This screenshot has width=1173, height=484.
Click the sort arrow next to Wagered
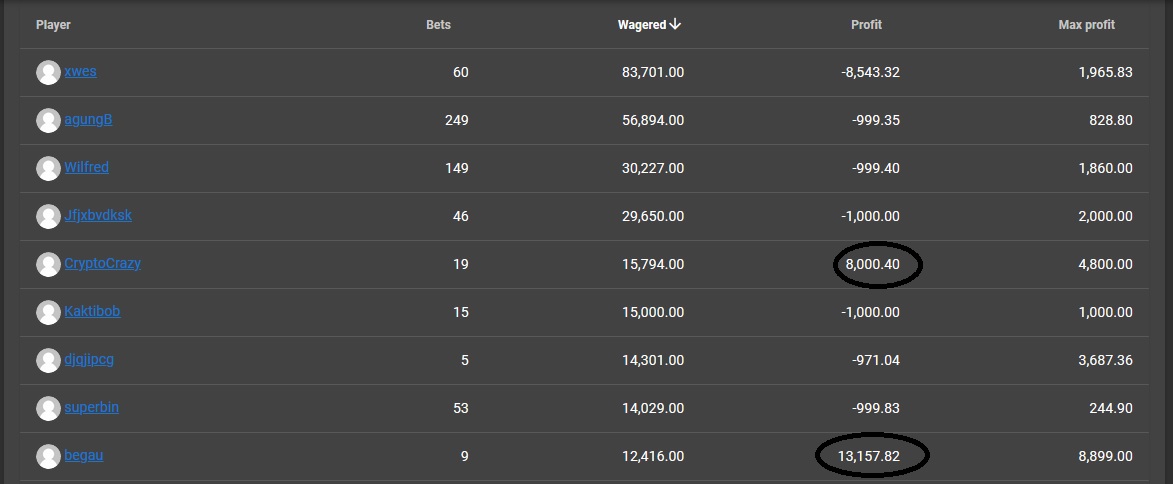676,25
